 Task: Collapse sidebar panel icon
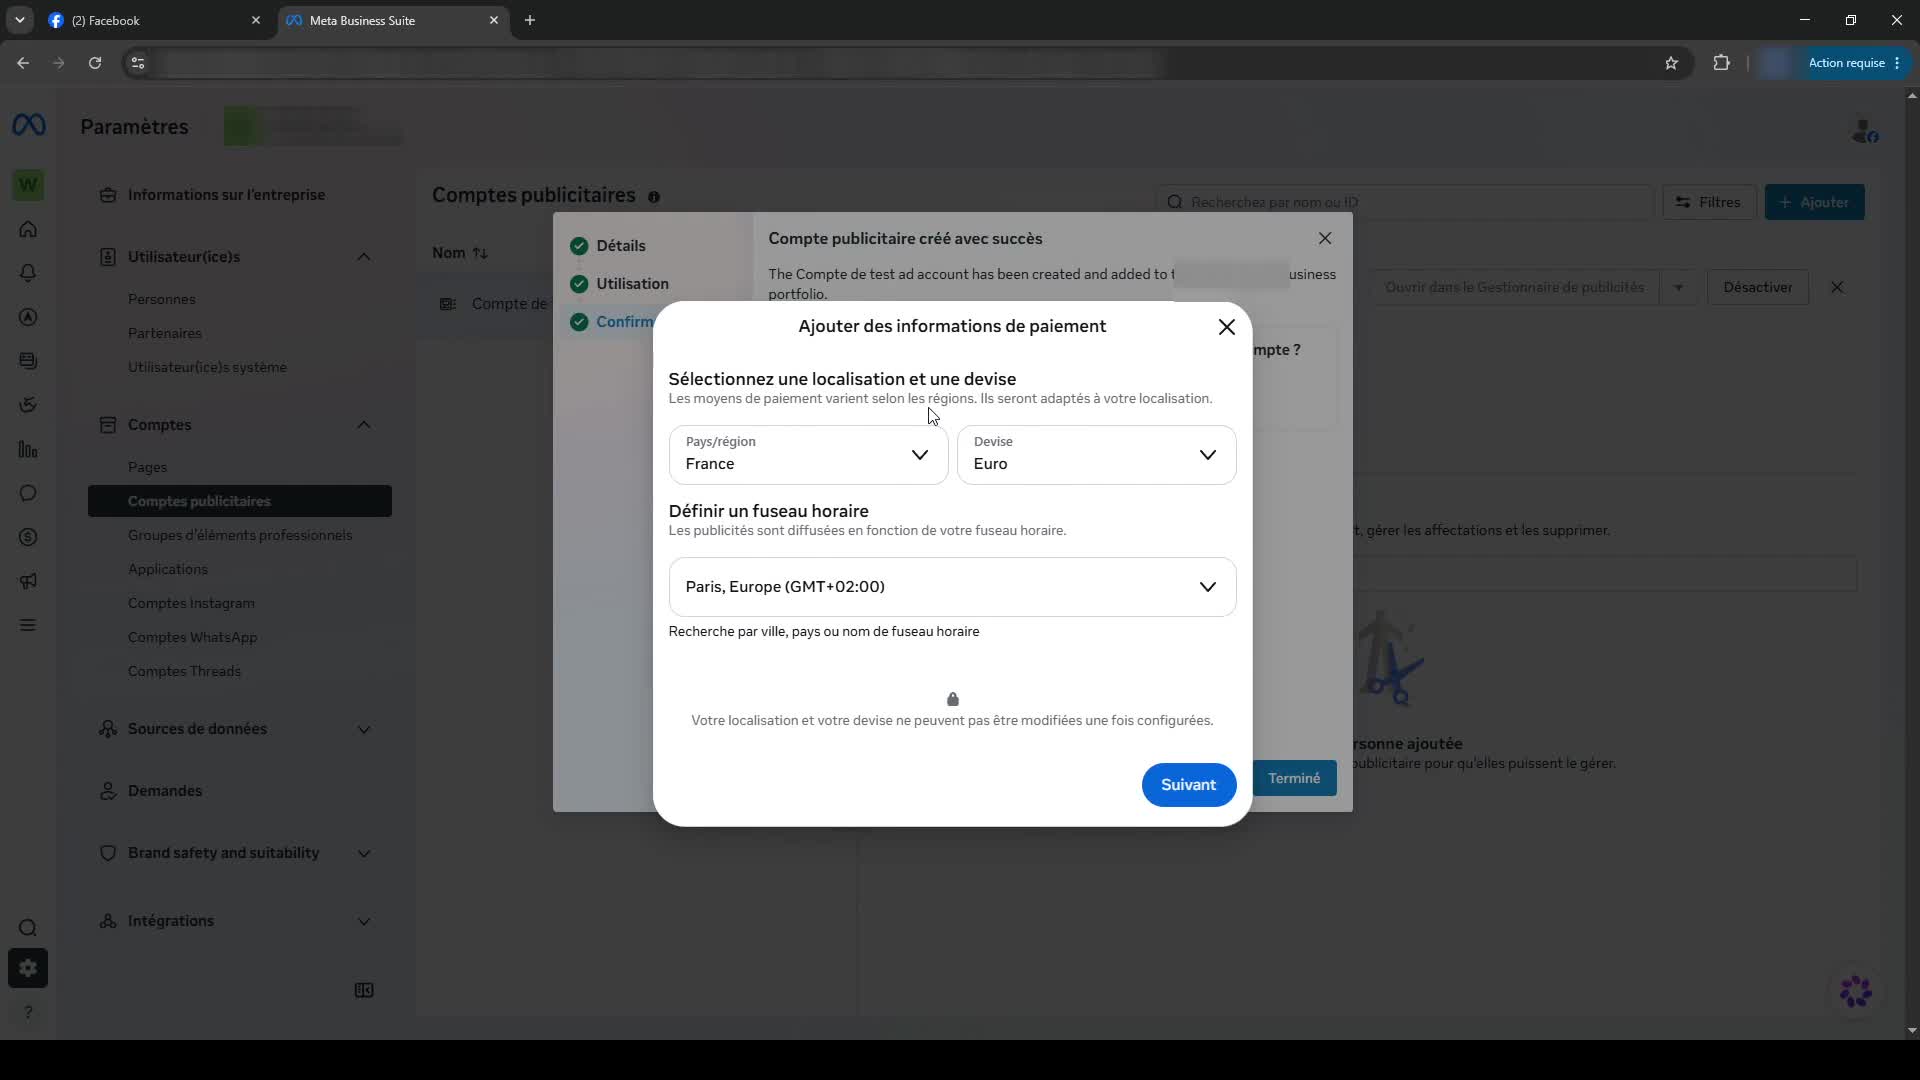point(364,990)
